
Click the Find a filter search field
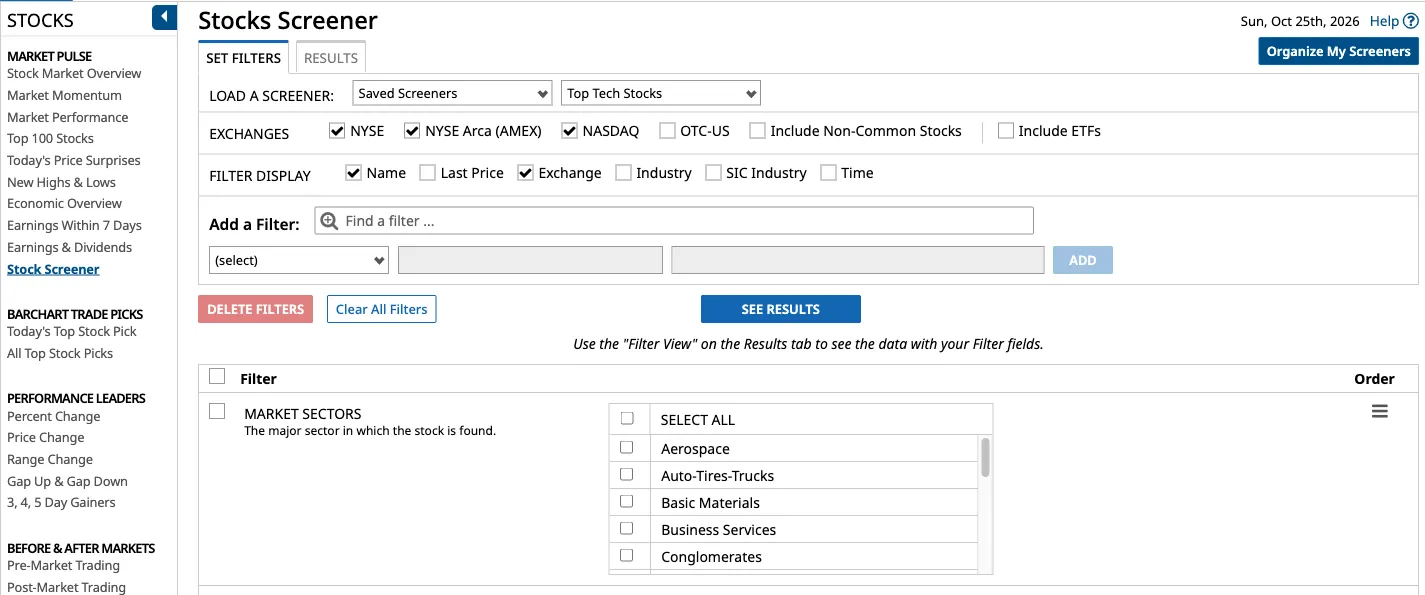(x=674, y=221)
